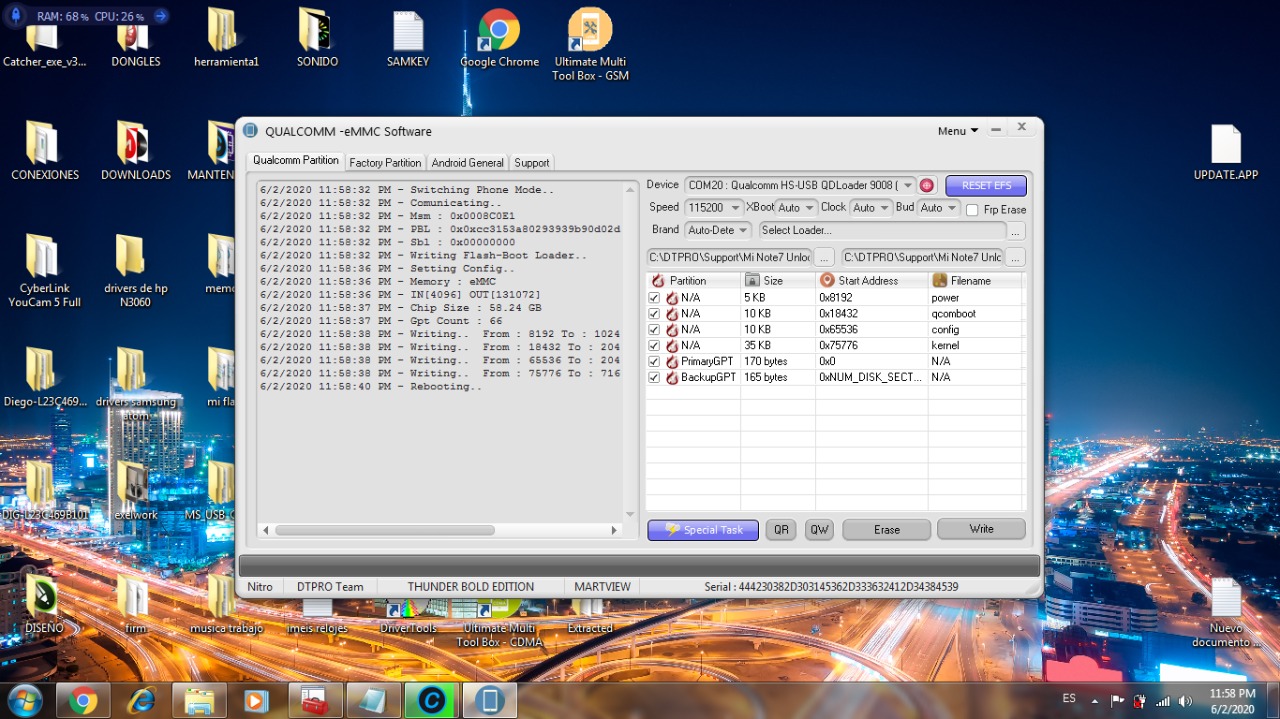Click the Serial number status bar text

tap(831, 587)
